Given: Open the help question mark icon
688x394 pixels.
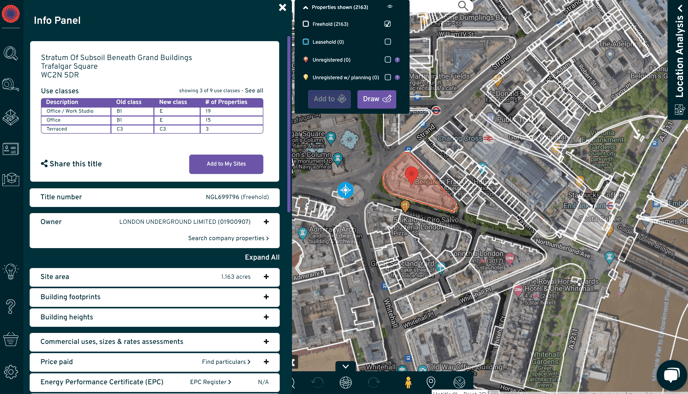Looking at the screenshot, I should [11, 306].
